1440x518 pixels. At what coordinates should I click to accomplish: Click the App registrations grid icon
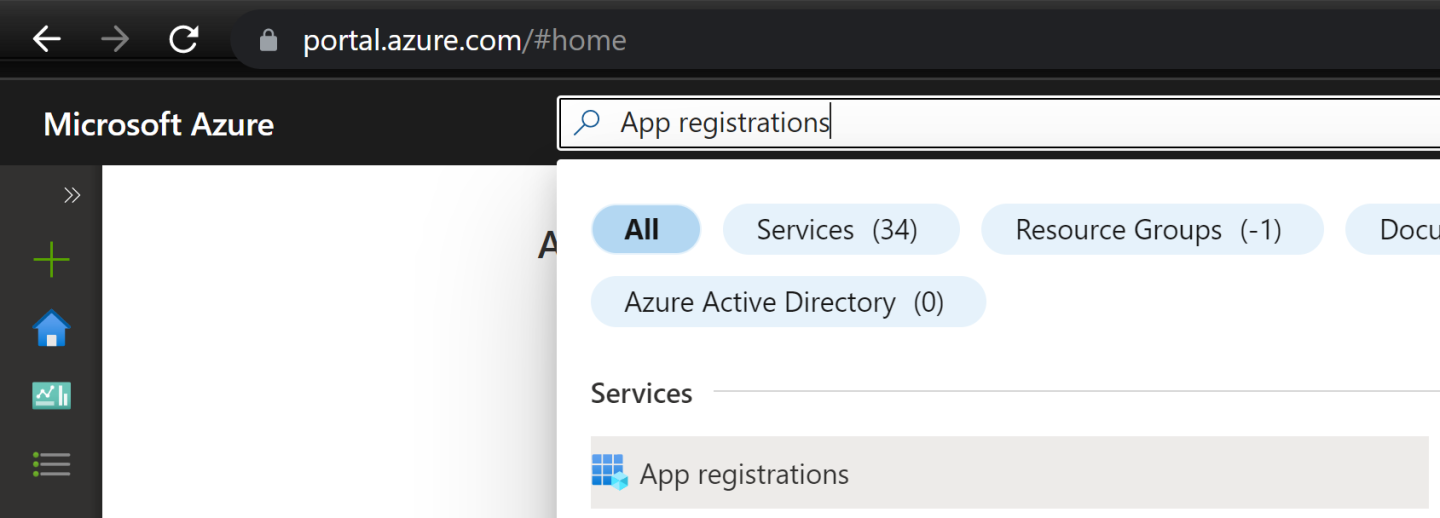[x=609, y=472]
